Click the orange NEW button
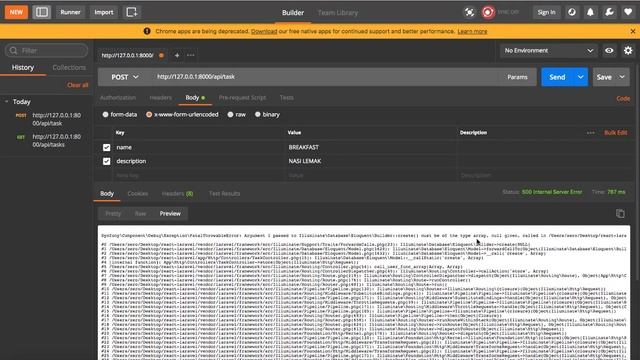 click(16, 12)
